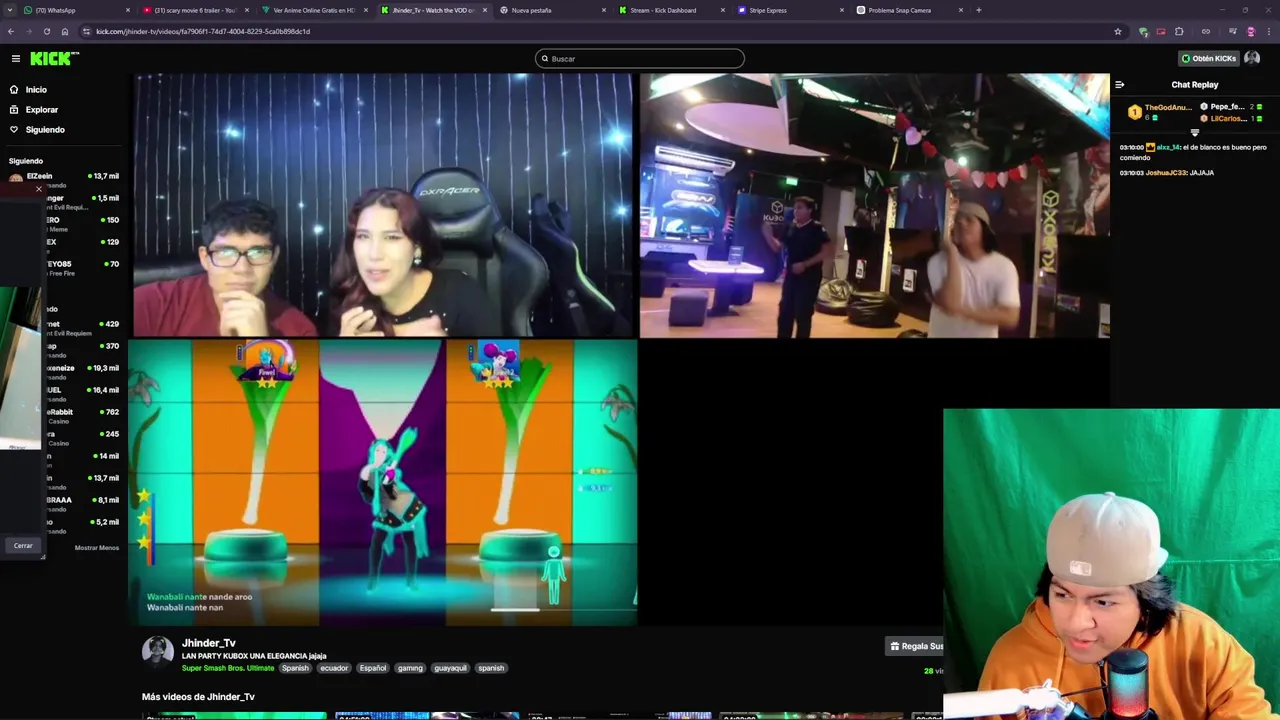
Task: Click Mostrar Menos in the sidebar
Action: [x=97, y=548]
